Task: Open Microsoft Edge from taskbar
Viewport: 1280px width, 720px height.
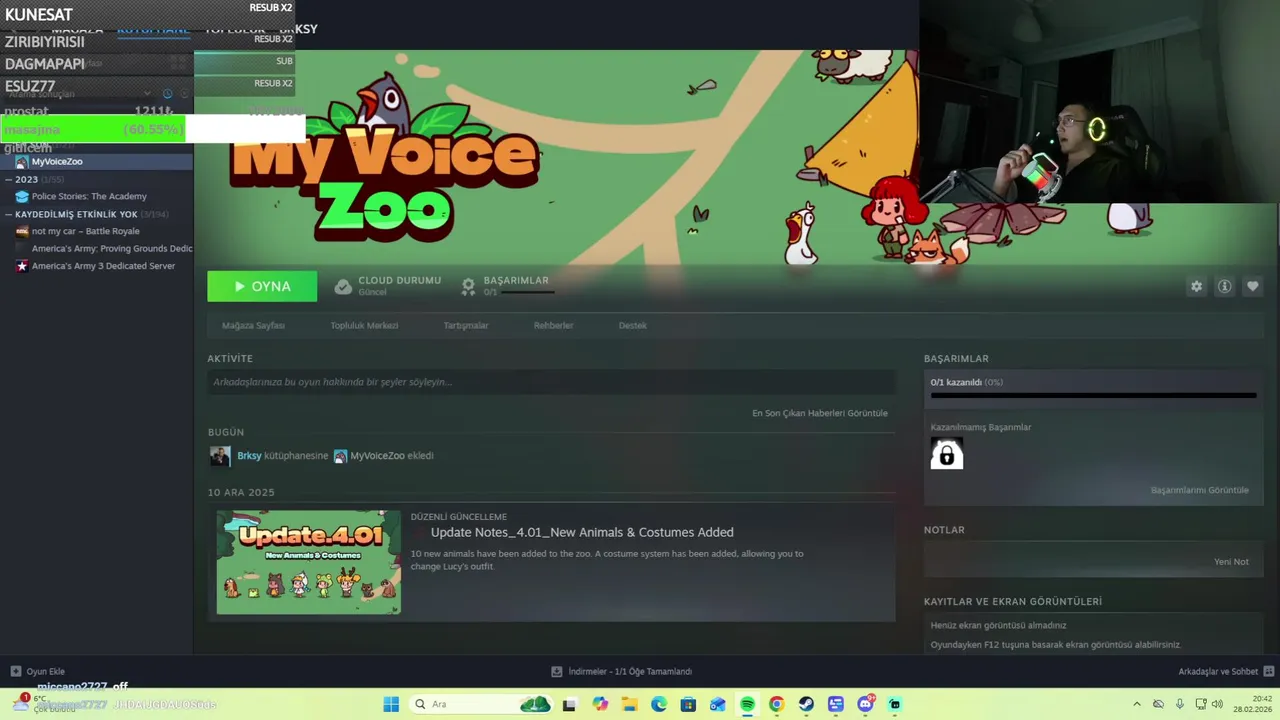Action: tap(659, 704)
